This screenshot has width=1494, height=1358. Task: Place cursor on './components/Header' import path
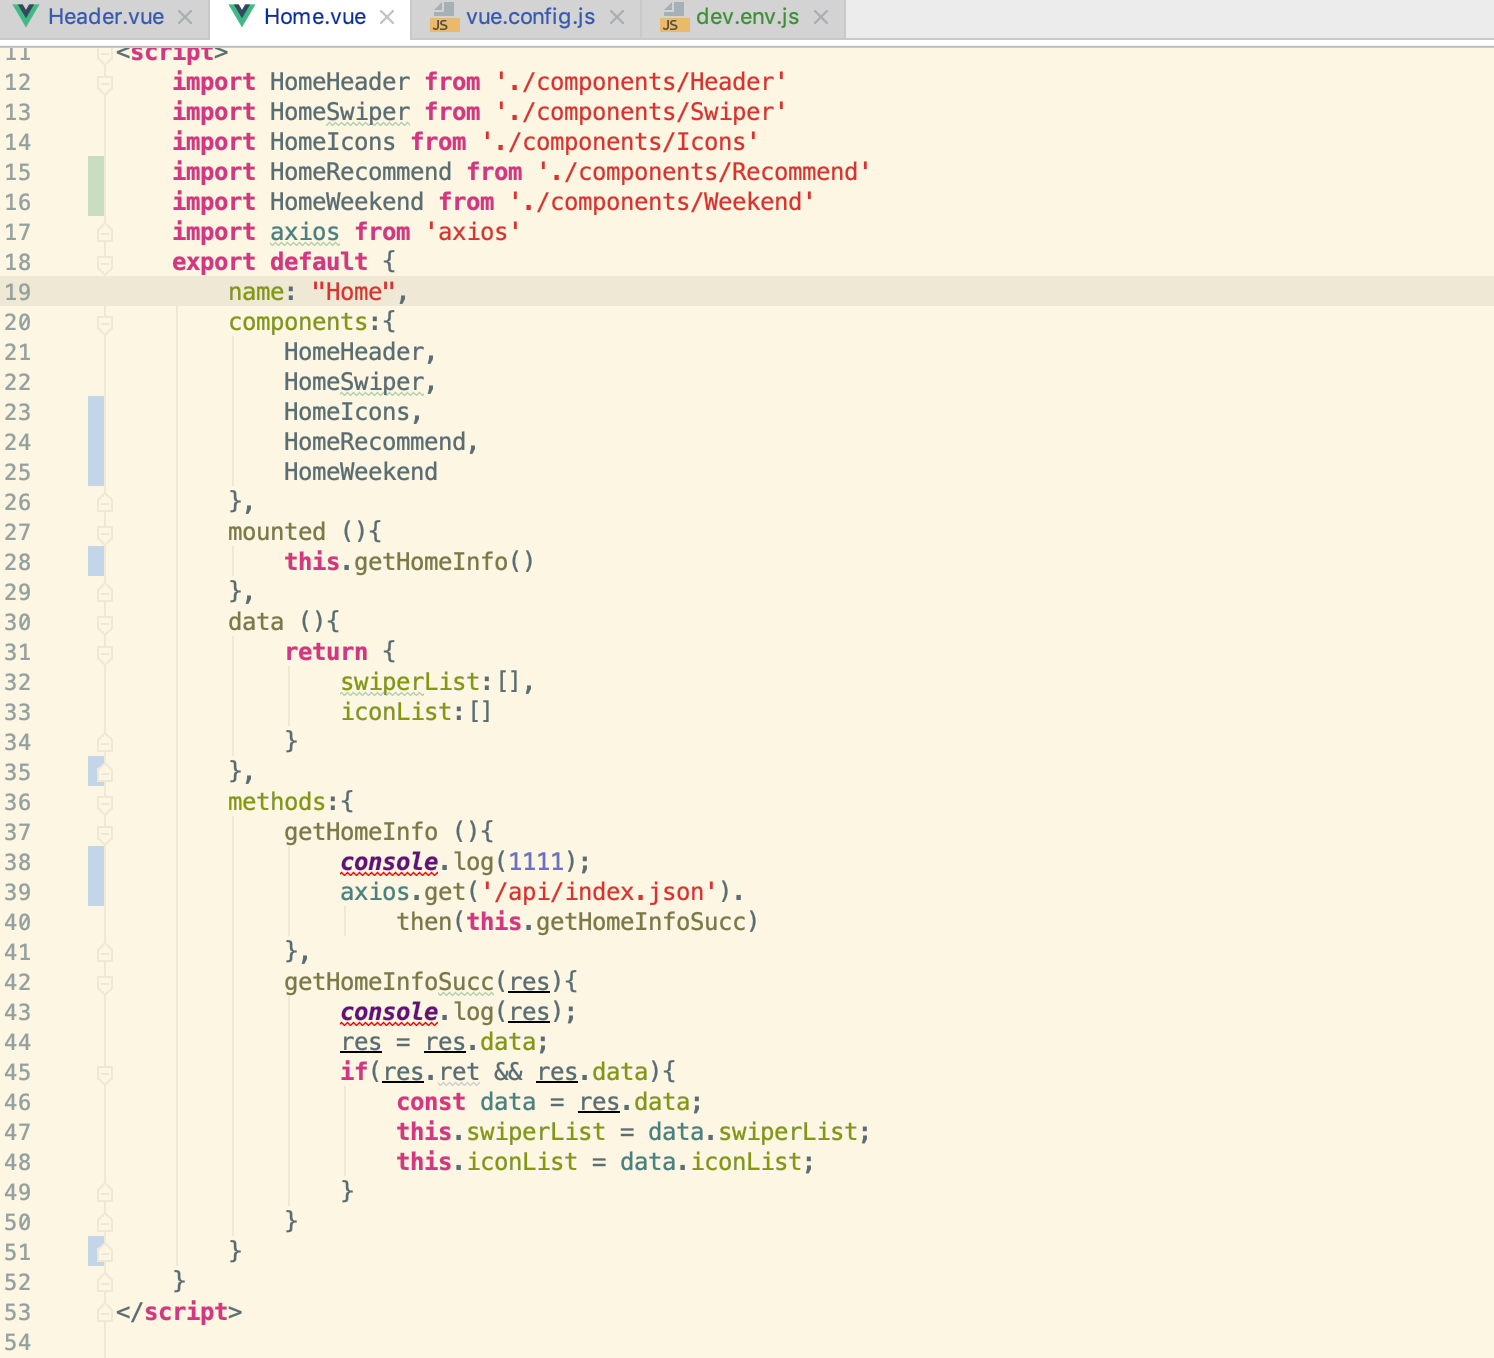(x=641, y=82)
